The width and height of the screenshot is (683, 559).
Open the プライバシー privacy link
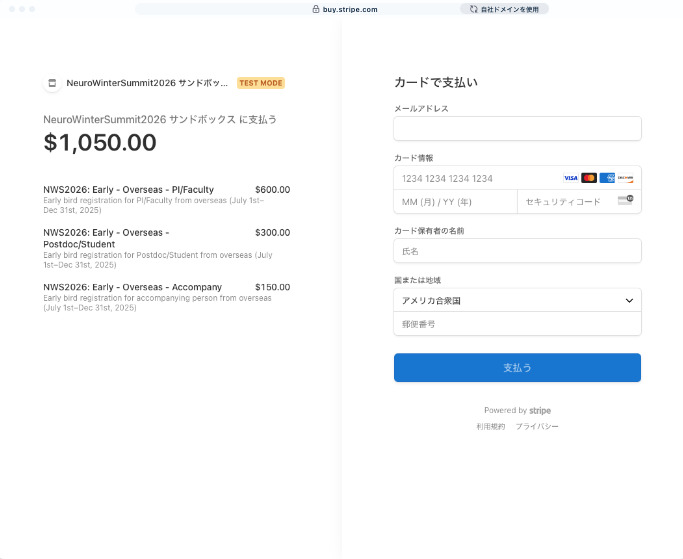(x=537, y=427)
